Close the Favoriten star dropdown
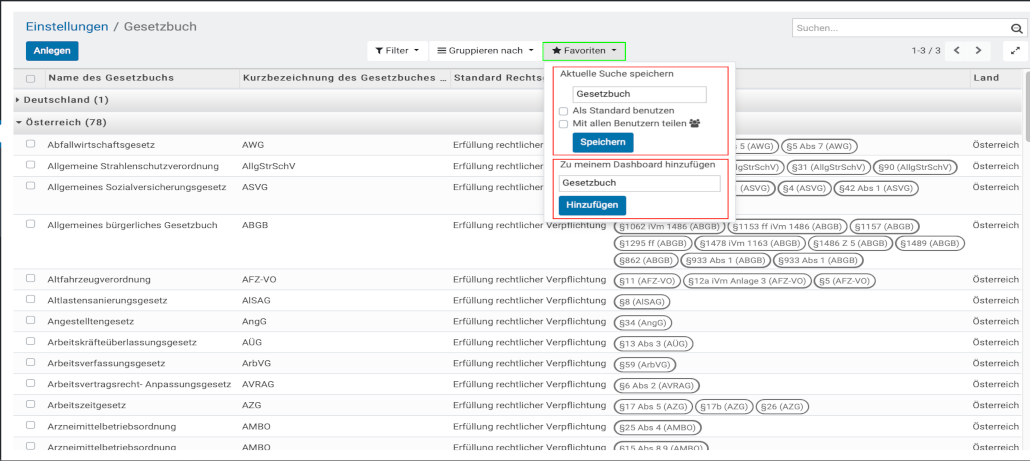 pyautogui.click(x=584, y=50)
